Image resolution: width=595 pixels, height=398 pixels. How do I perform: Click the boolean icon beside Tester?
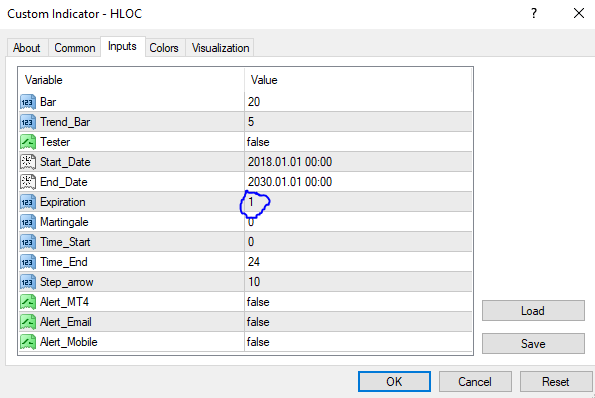28,142
